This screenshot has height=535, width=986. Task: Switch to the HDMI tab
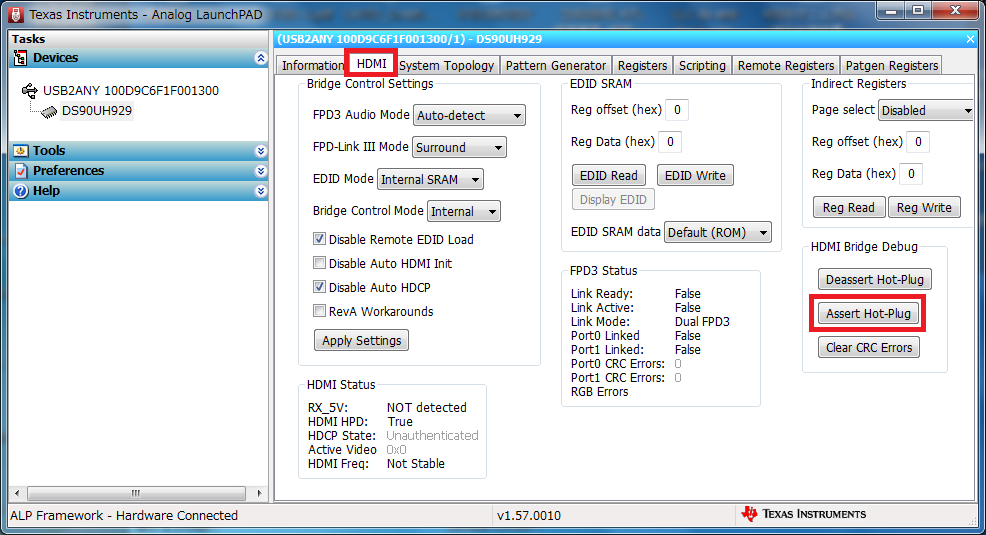click(x=371, y=63)
